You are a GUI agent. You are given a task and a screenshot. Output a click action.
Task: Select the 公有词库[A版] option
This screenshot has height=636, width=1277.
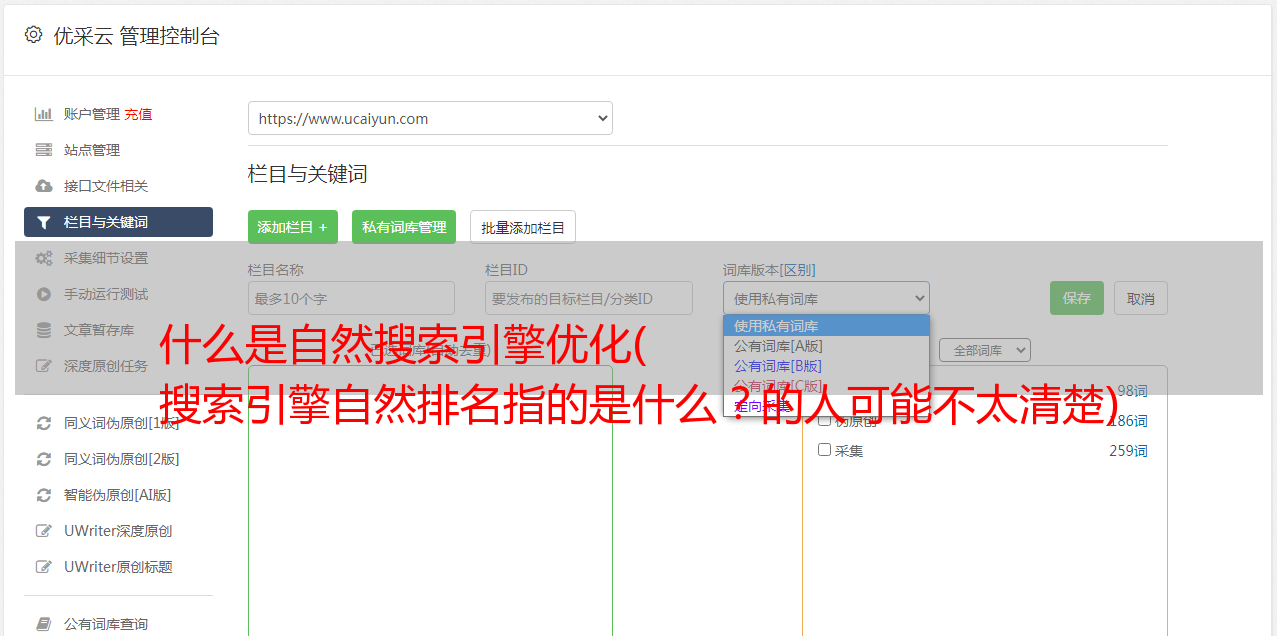[826, 346]
